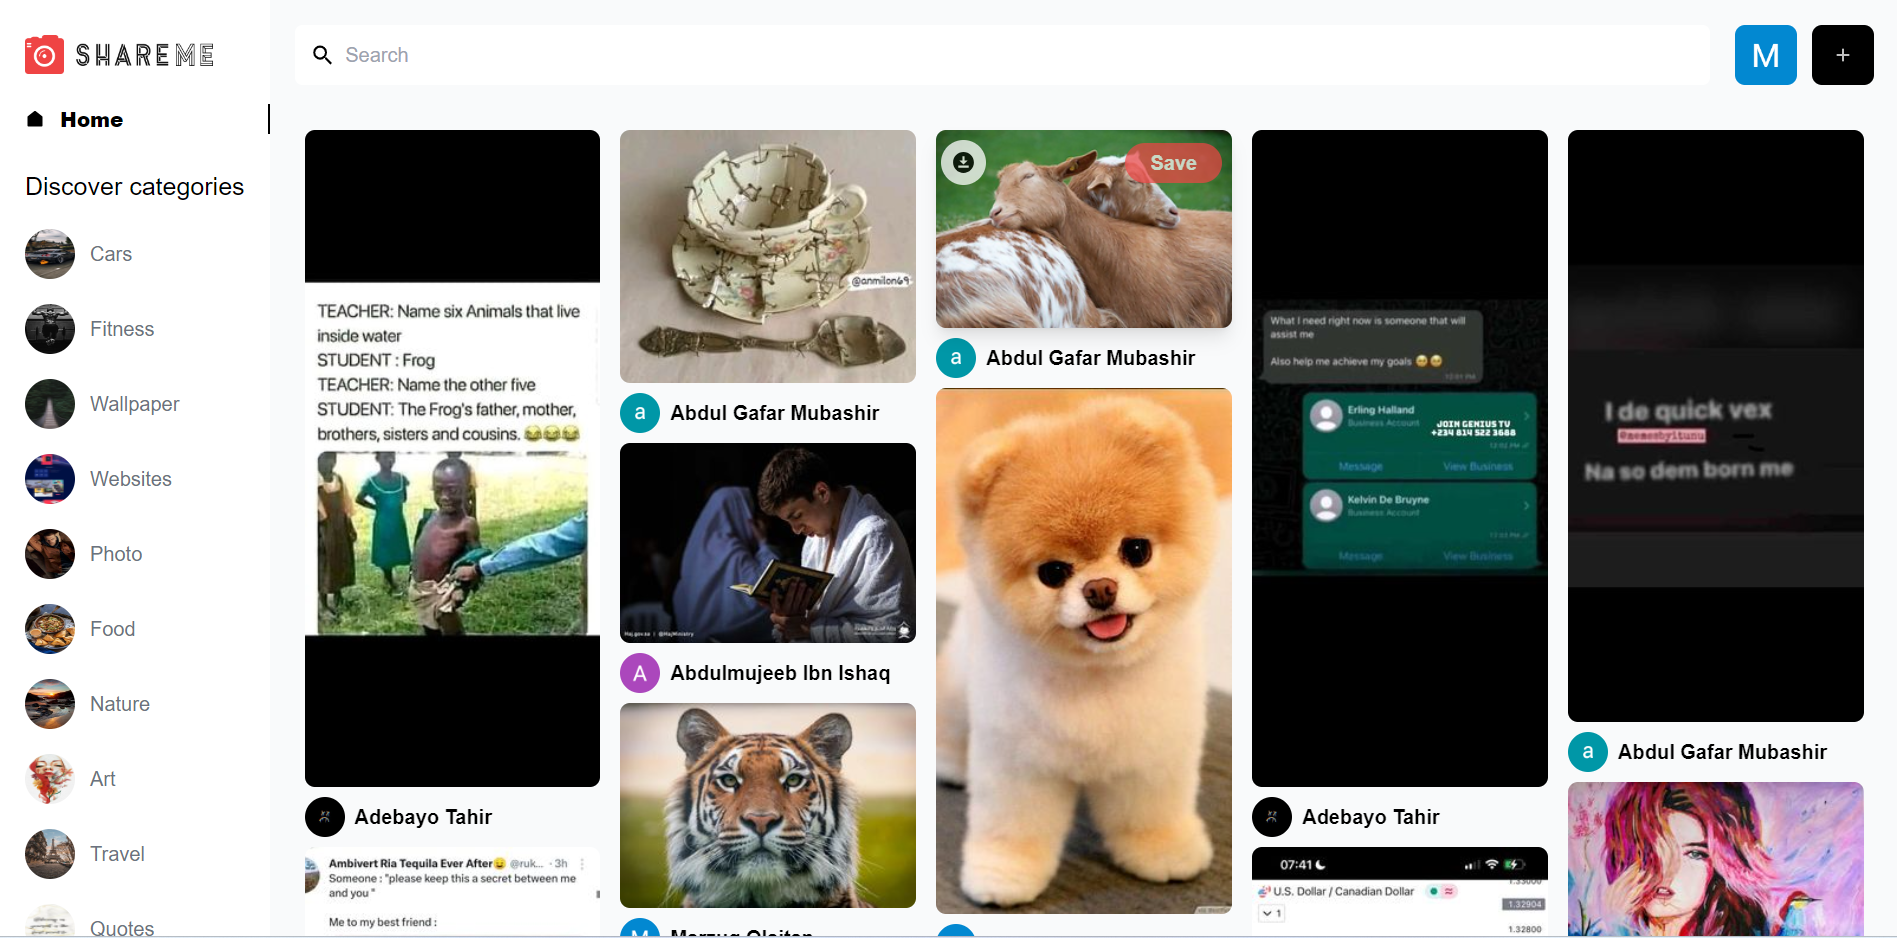The height and width of the screenshot is (938, 1897).
Task: View the broken teacup pin
Action: (767, 256)
